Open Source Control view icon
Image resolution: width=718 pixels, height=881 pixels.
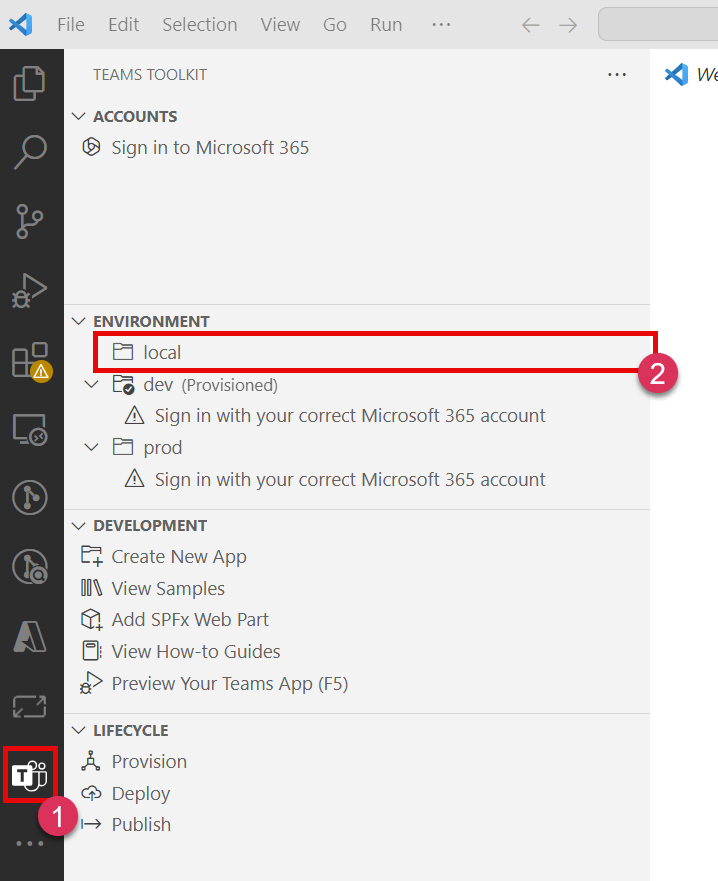pos(30,221)
